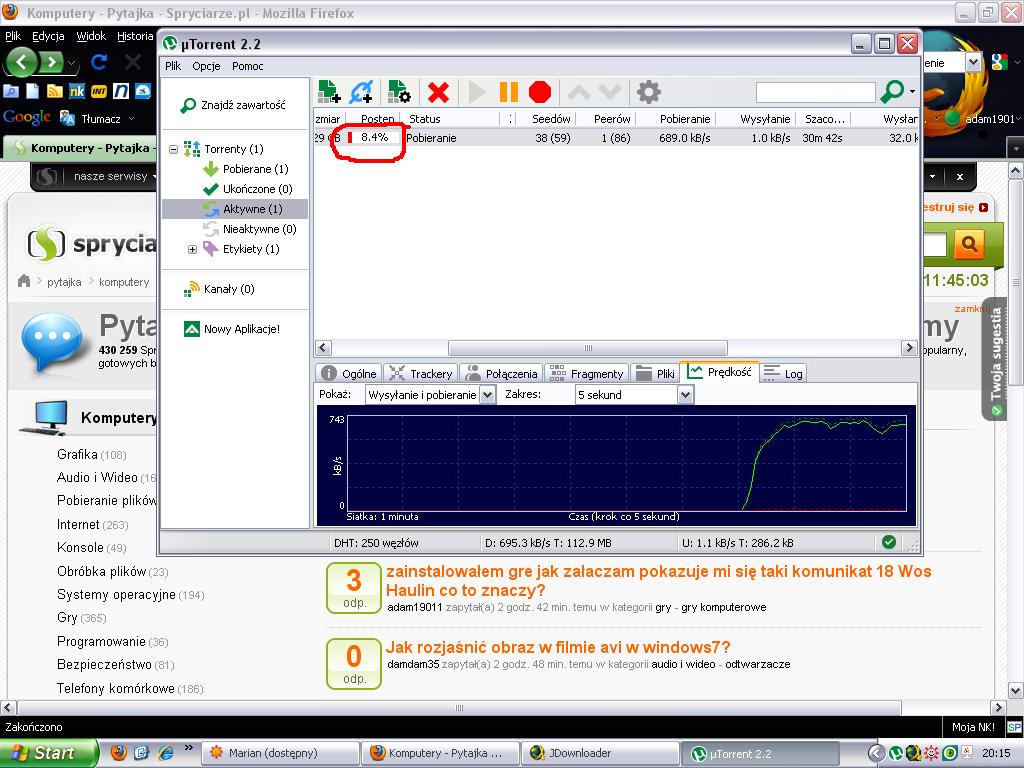The height and width of the screenshot is (768, 1024).
Task: Open the Grafika category link
Action: point(77,455)
